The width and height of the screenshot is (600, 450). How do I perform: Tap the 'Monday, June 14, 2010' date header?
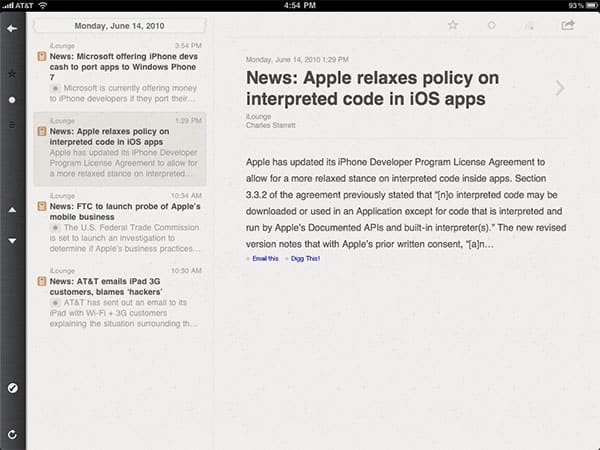point(119,26)
